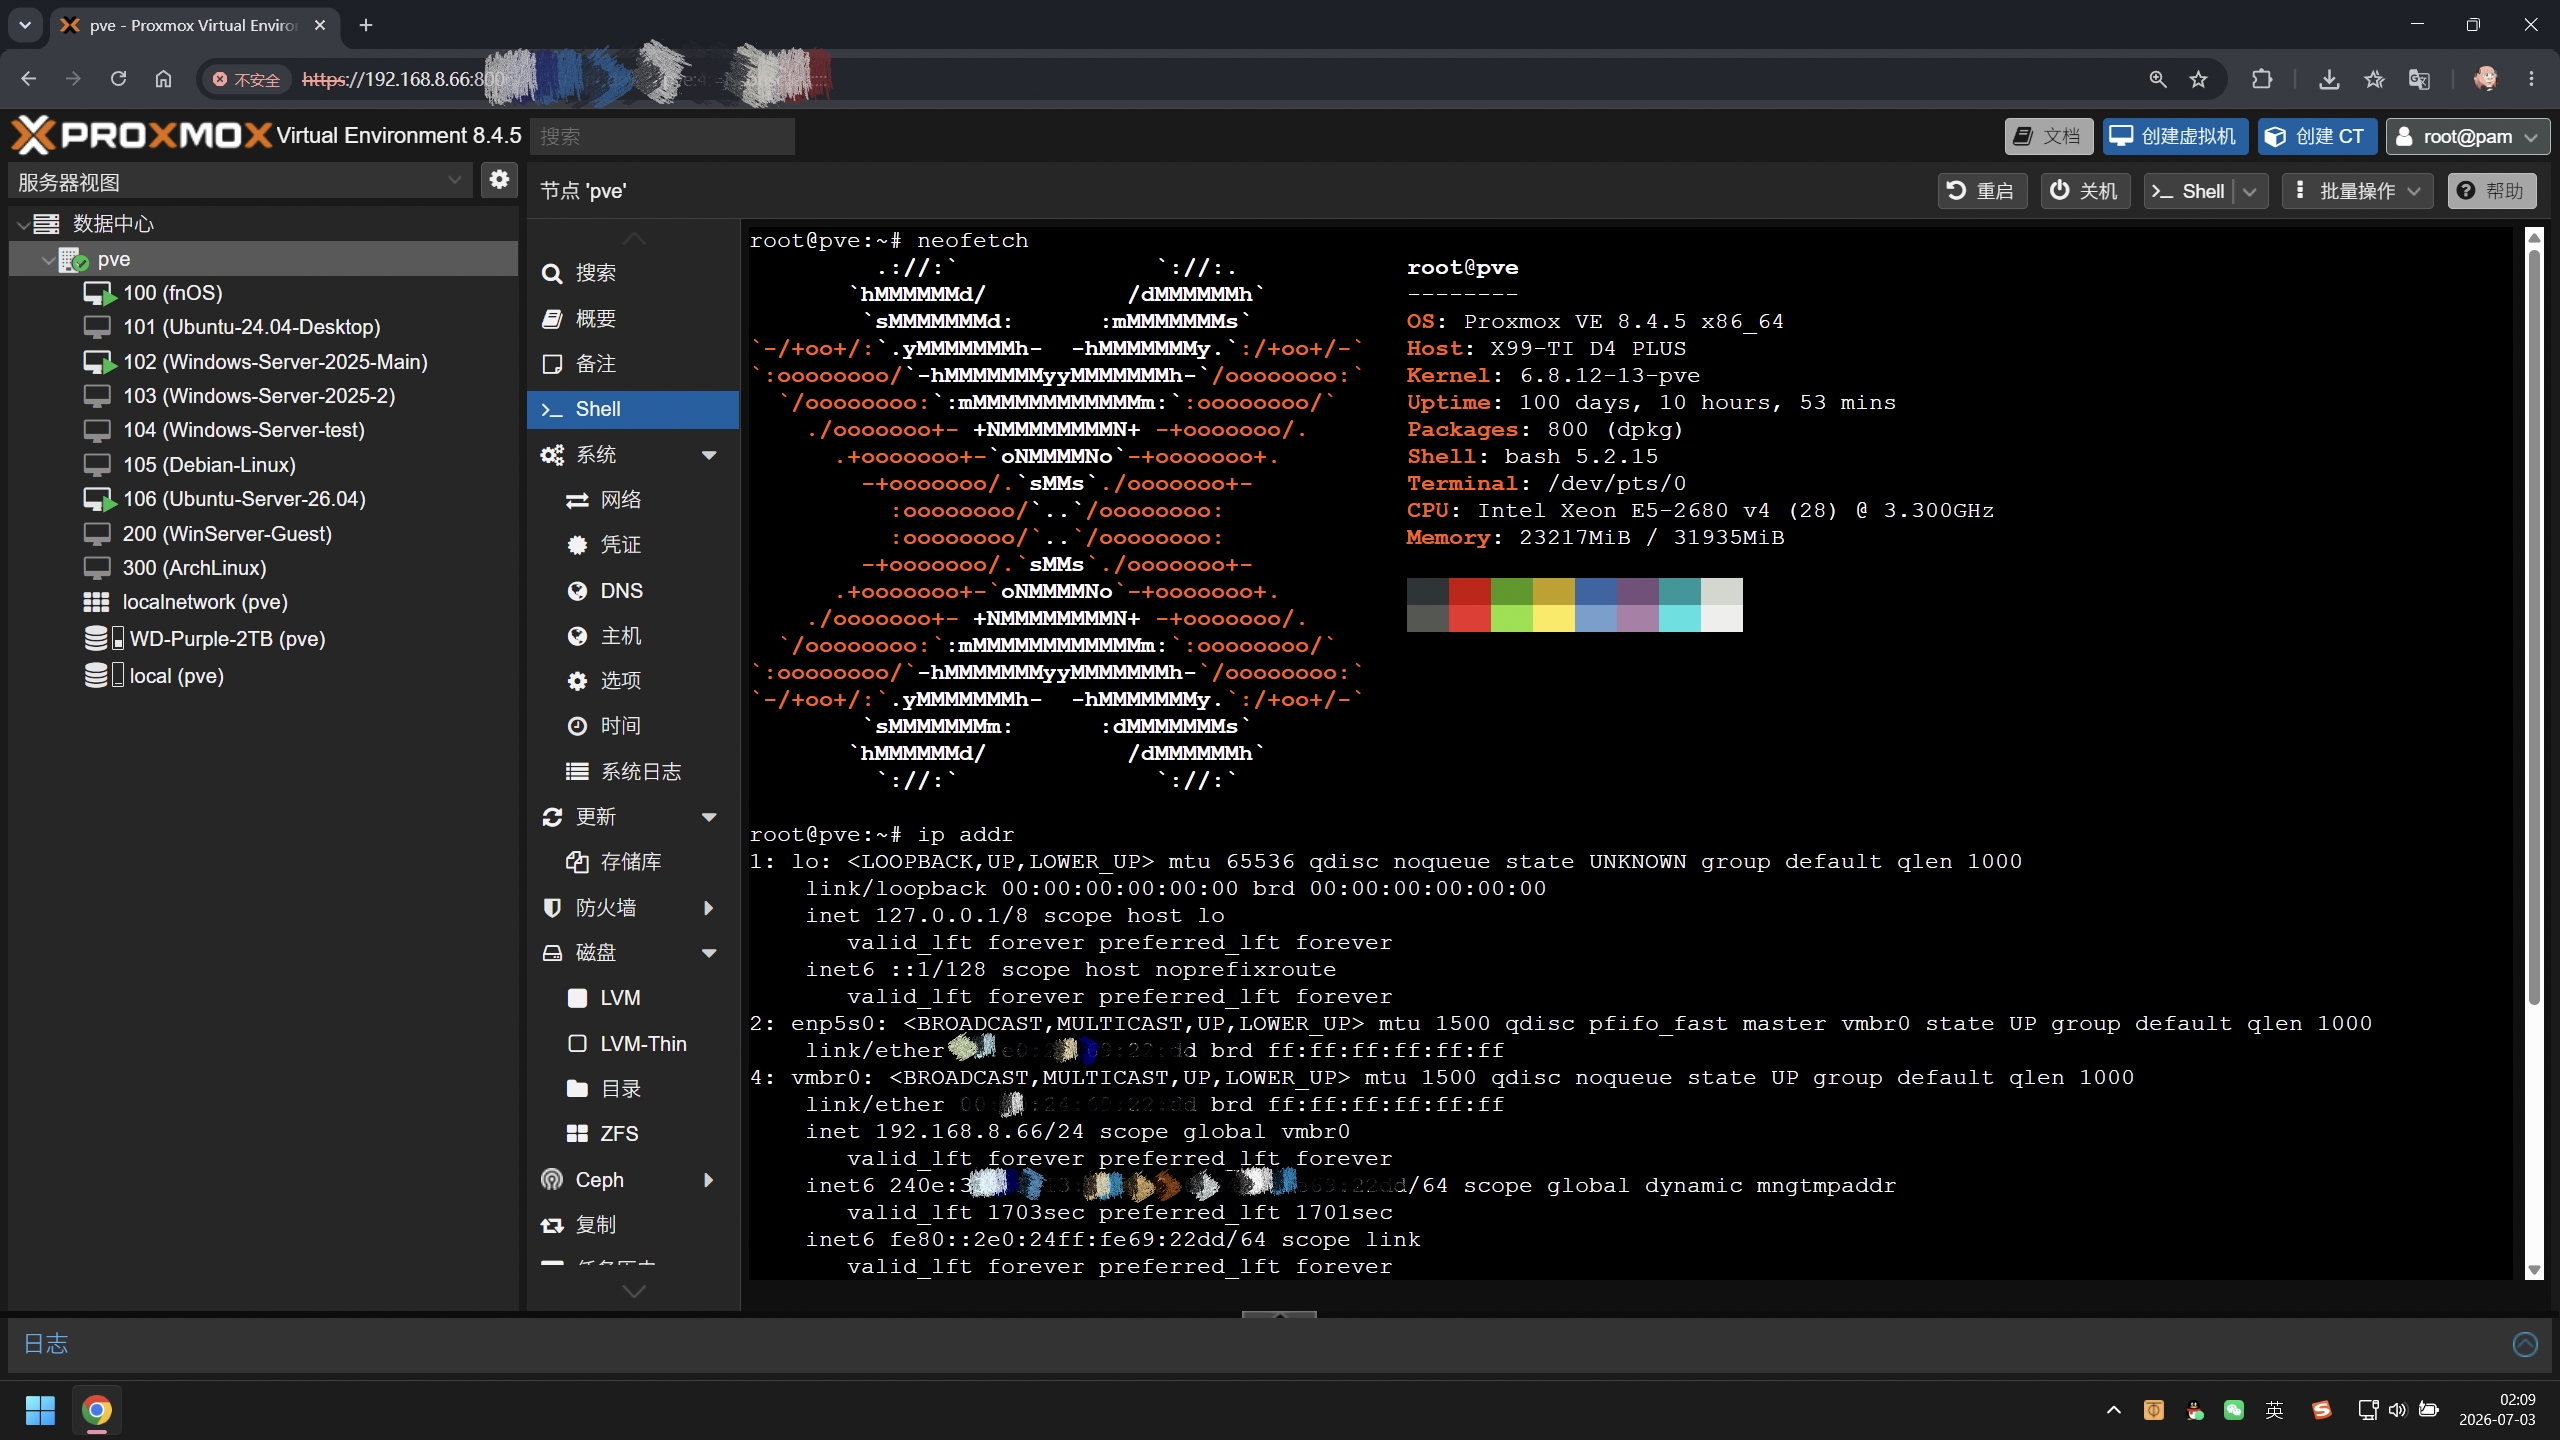The image size is (2560, 1440).
Task: Open the 目录 directory page
Action: [x=632, y=1089]
